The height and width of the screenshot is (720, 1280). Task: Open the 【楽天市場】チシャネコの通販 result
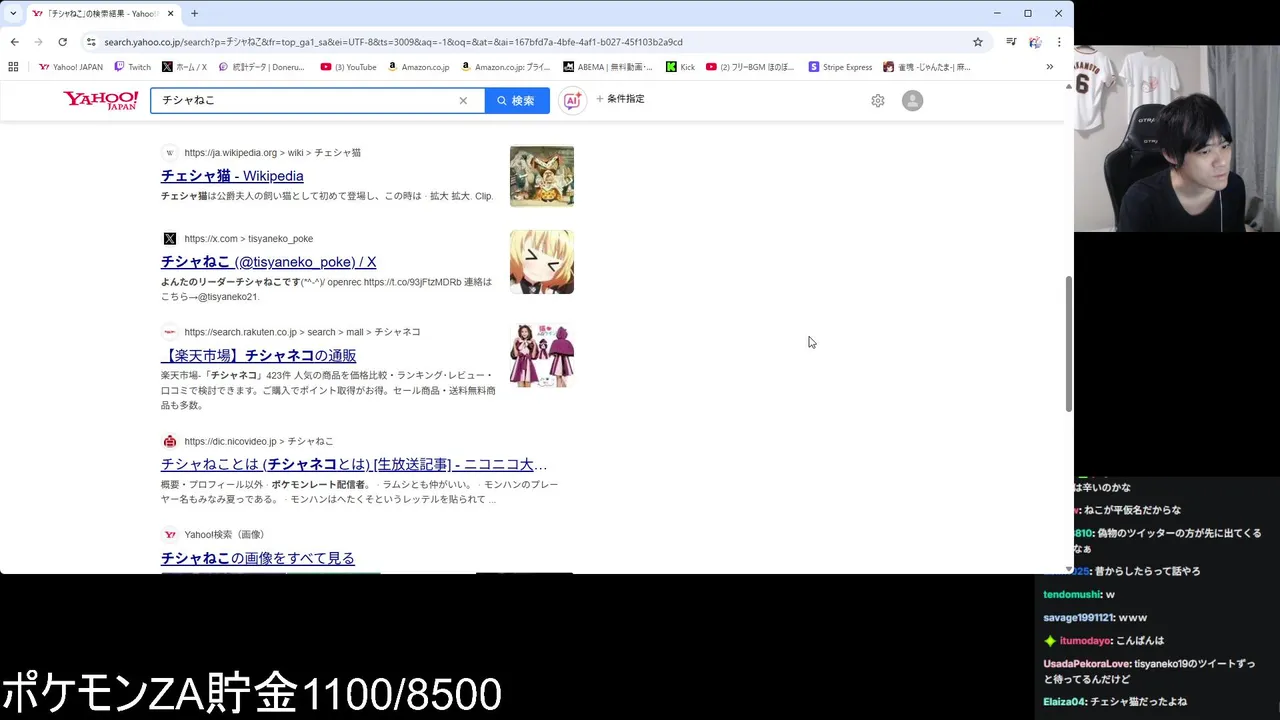click(x=258, y=355)
